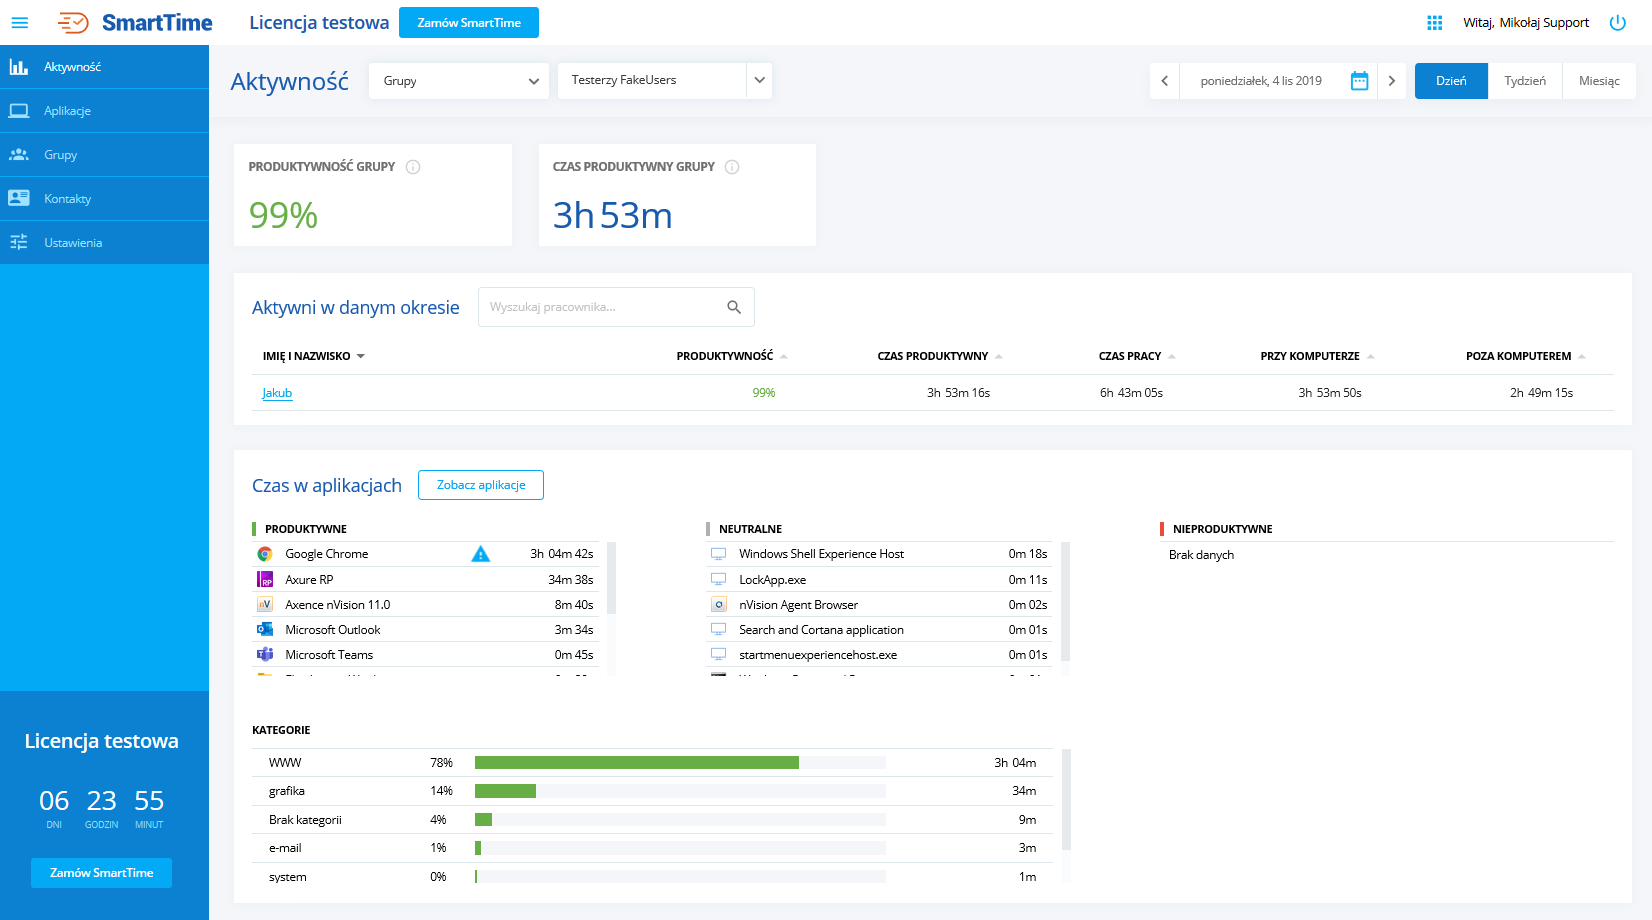Go to next day arrow
Screen dimensions: 1652x920
(1391, 81)
